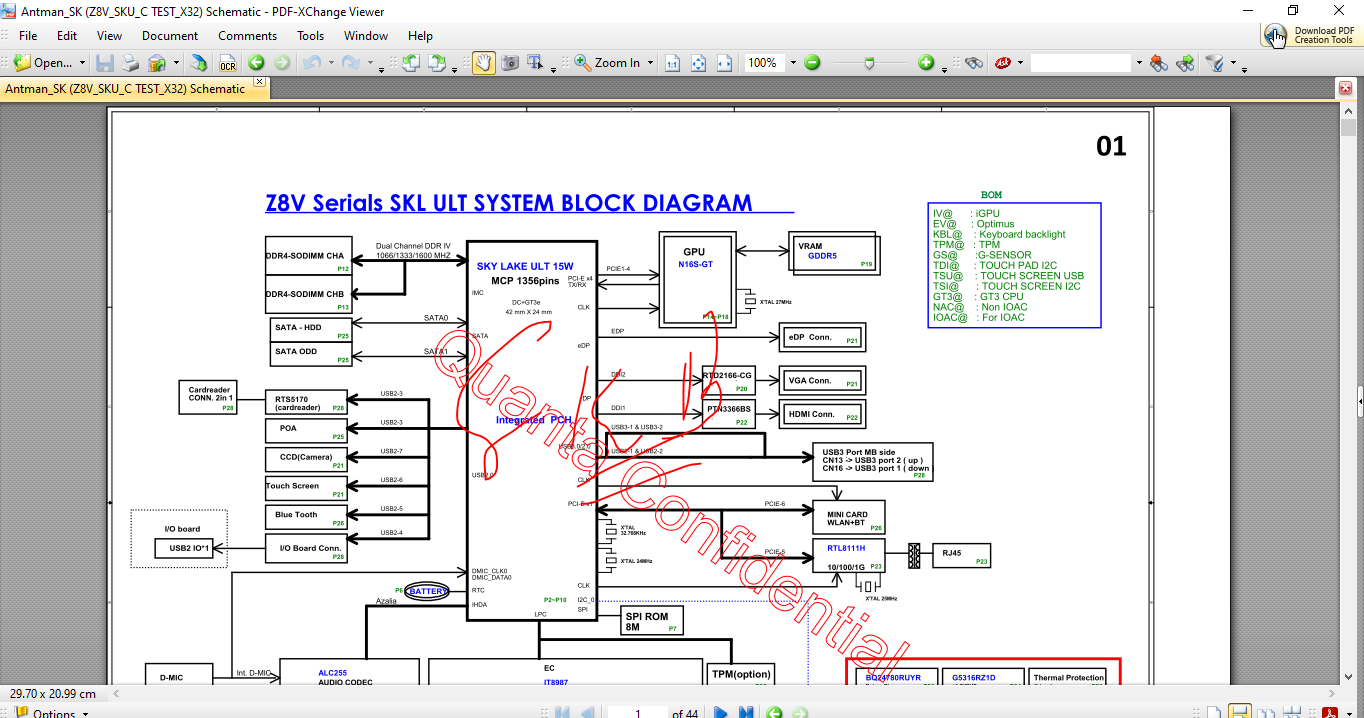
Task: Open the Comments menu
Action: point(248,36)
